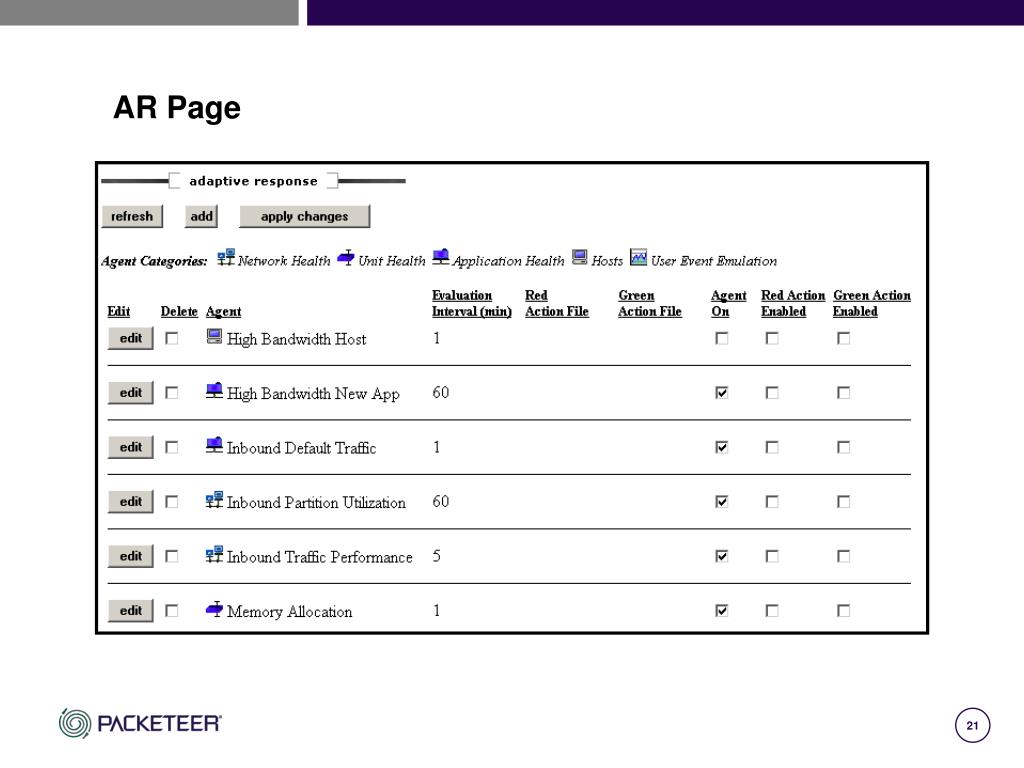Viewport: 1024px width, 768px height.
Task: Enable Green Action for High Bandwidth New App
Action: 844,392
